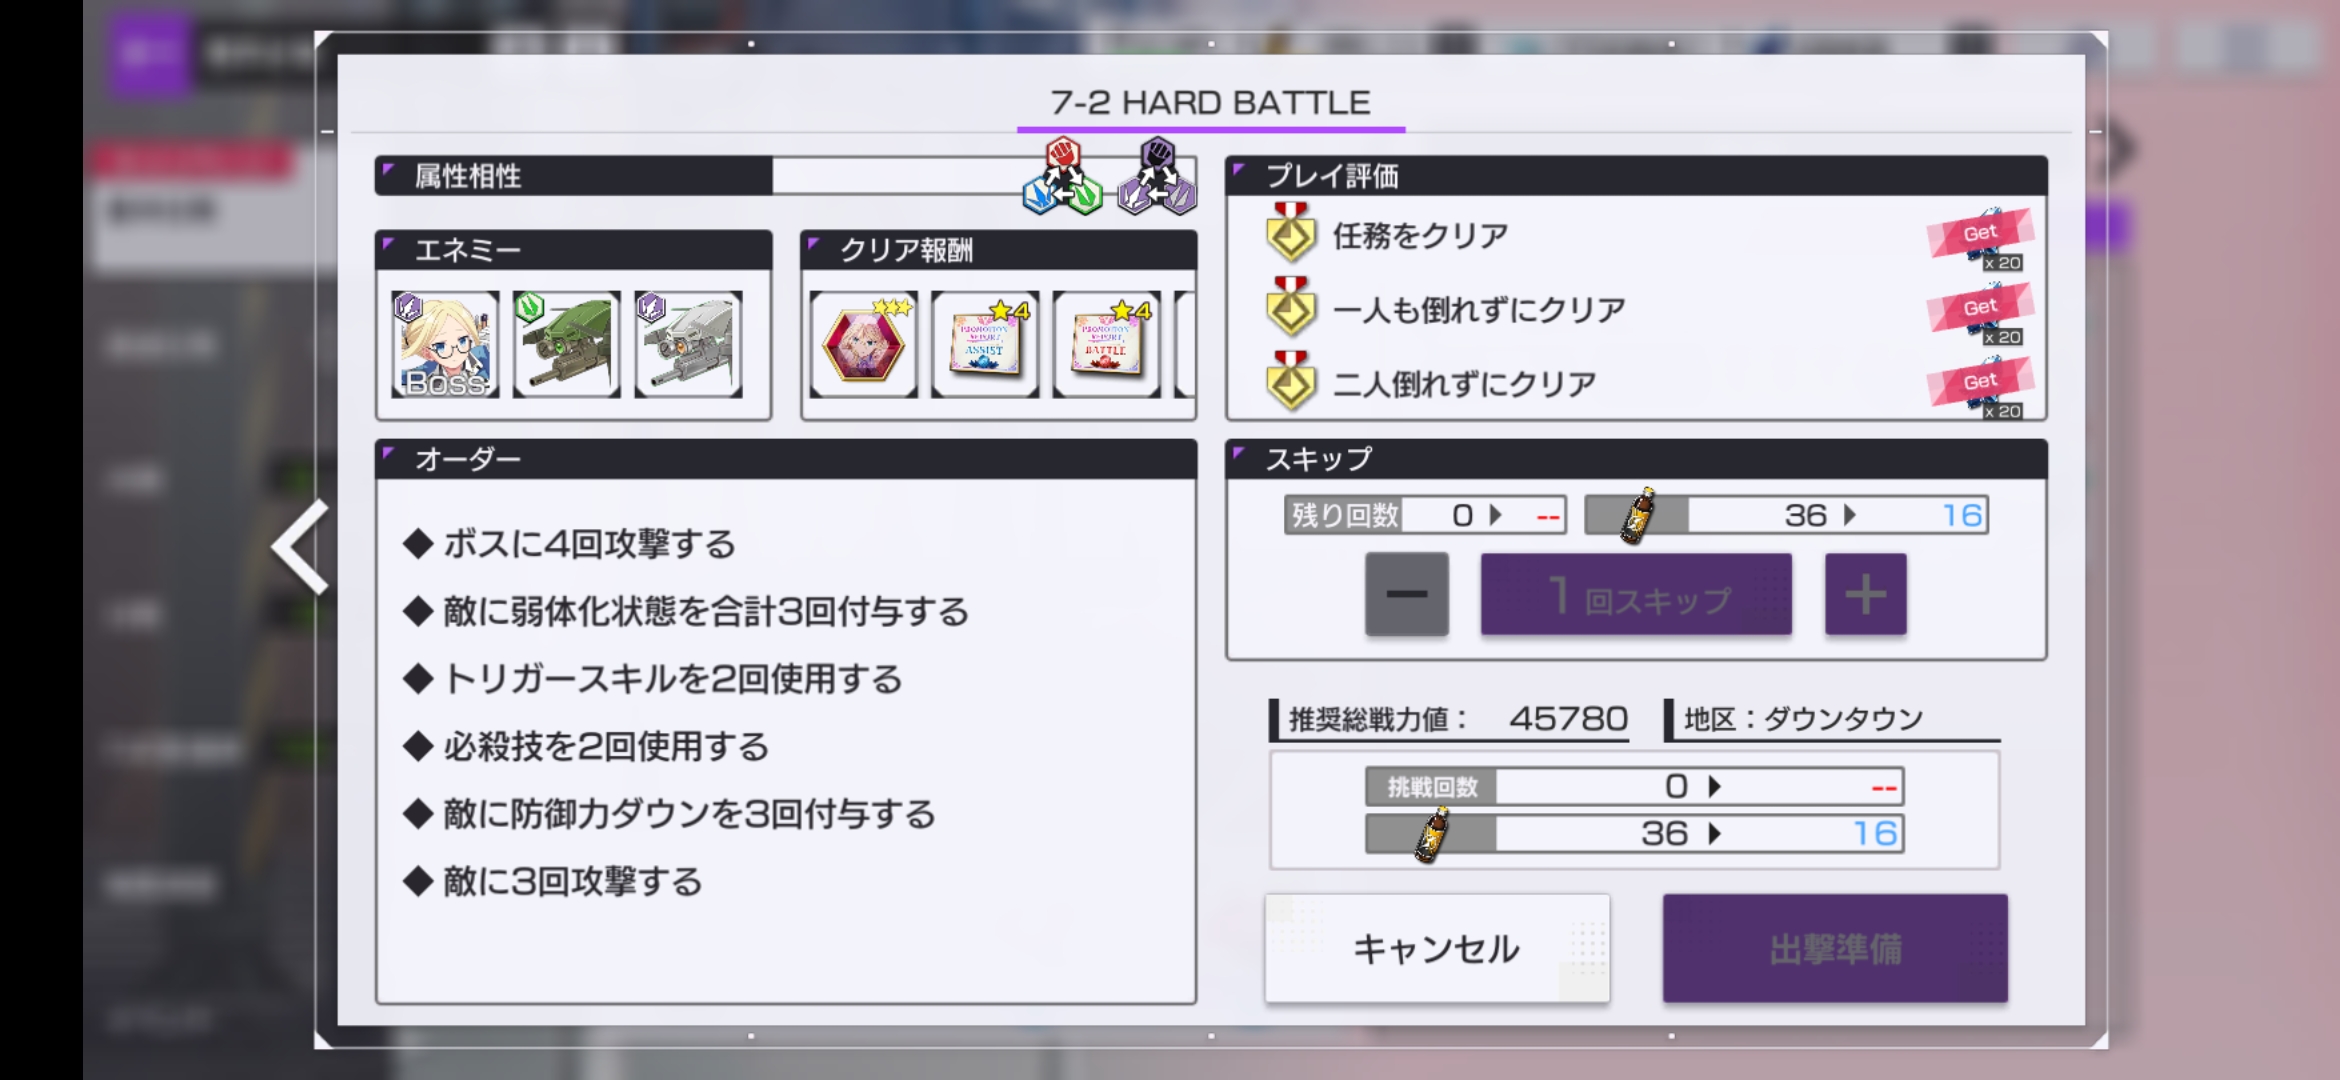Tap the Boss enemy portrait icon
Viewport: 2340px width, 1080px height.
pos(445,344)
